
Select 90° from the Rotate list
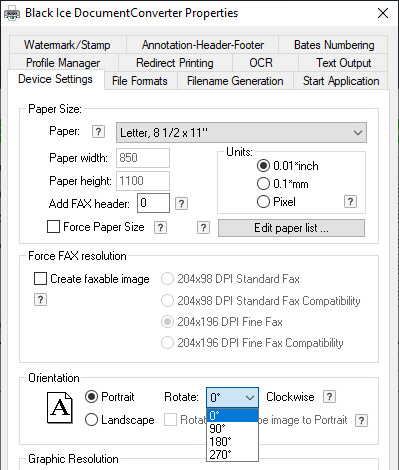point(232,428)
